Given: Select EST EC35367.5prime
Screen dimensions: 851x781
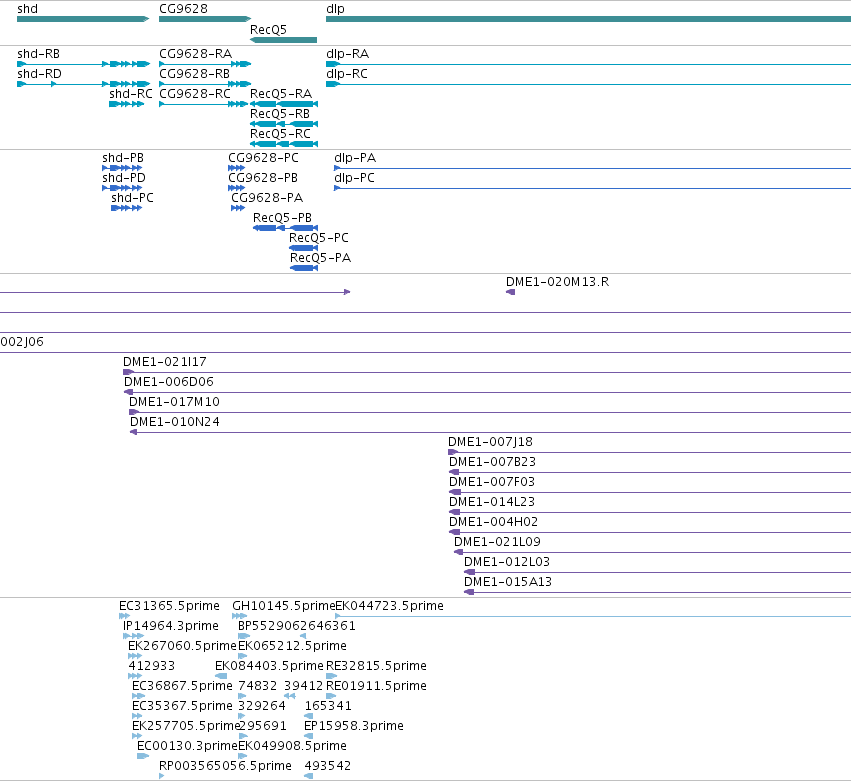Looking at the screenshot, I should tap(137, 716).
